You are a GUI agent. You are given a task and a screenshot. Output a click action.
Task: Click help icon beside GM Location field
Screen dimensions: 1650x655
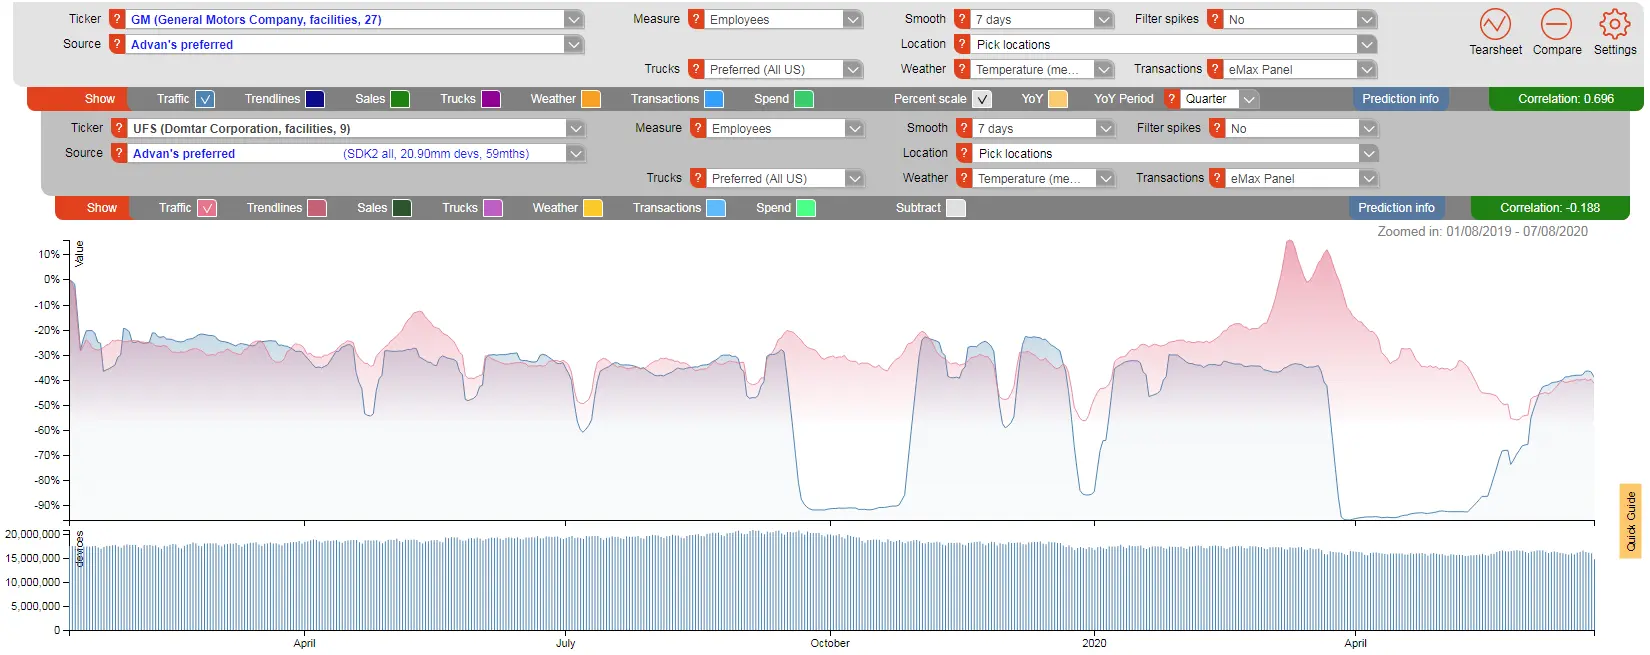click(x=962, y=44)
